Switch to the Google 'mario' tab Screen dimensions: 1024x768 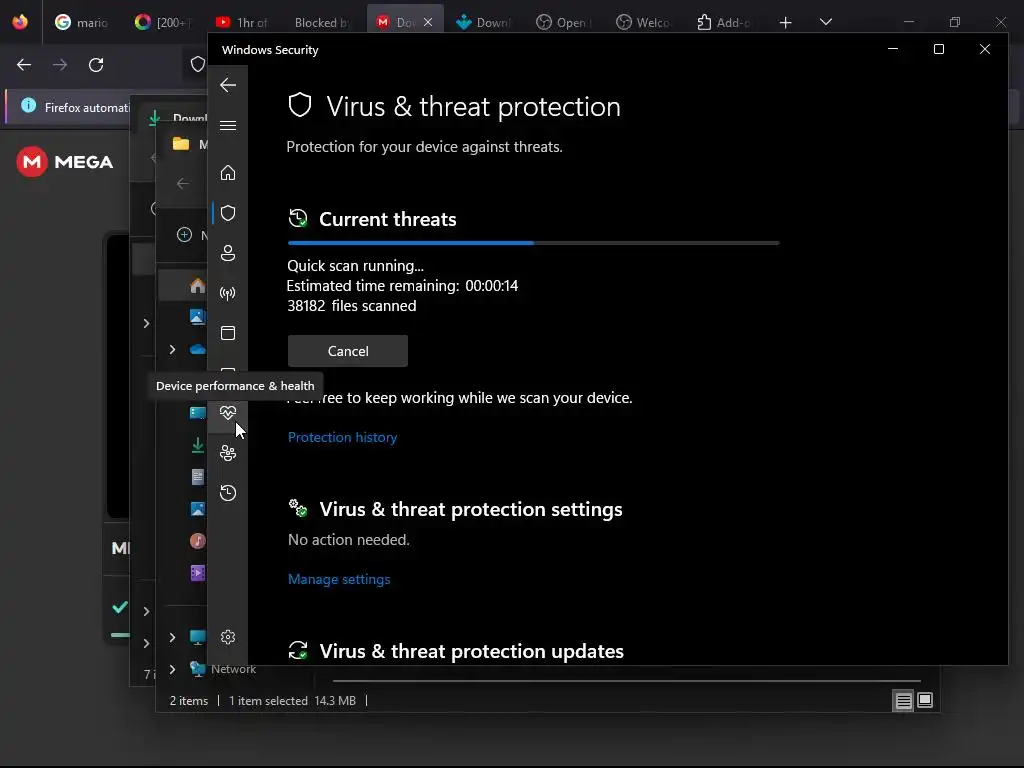tap(81, 22)
